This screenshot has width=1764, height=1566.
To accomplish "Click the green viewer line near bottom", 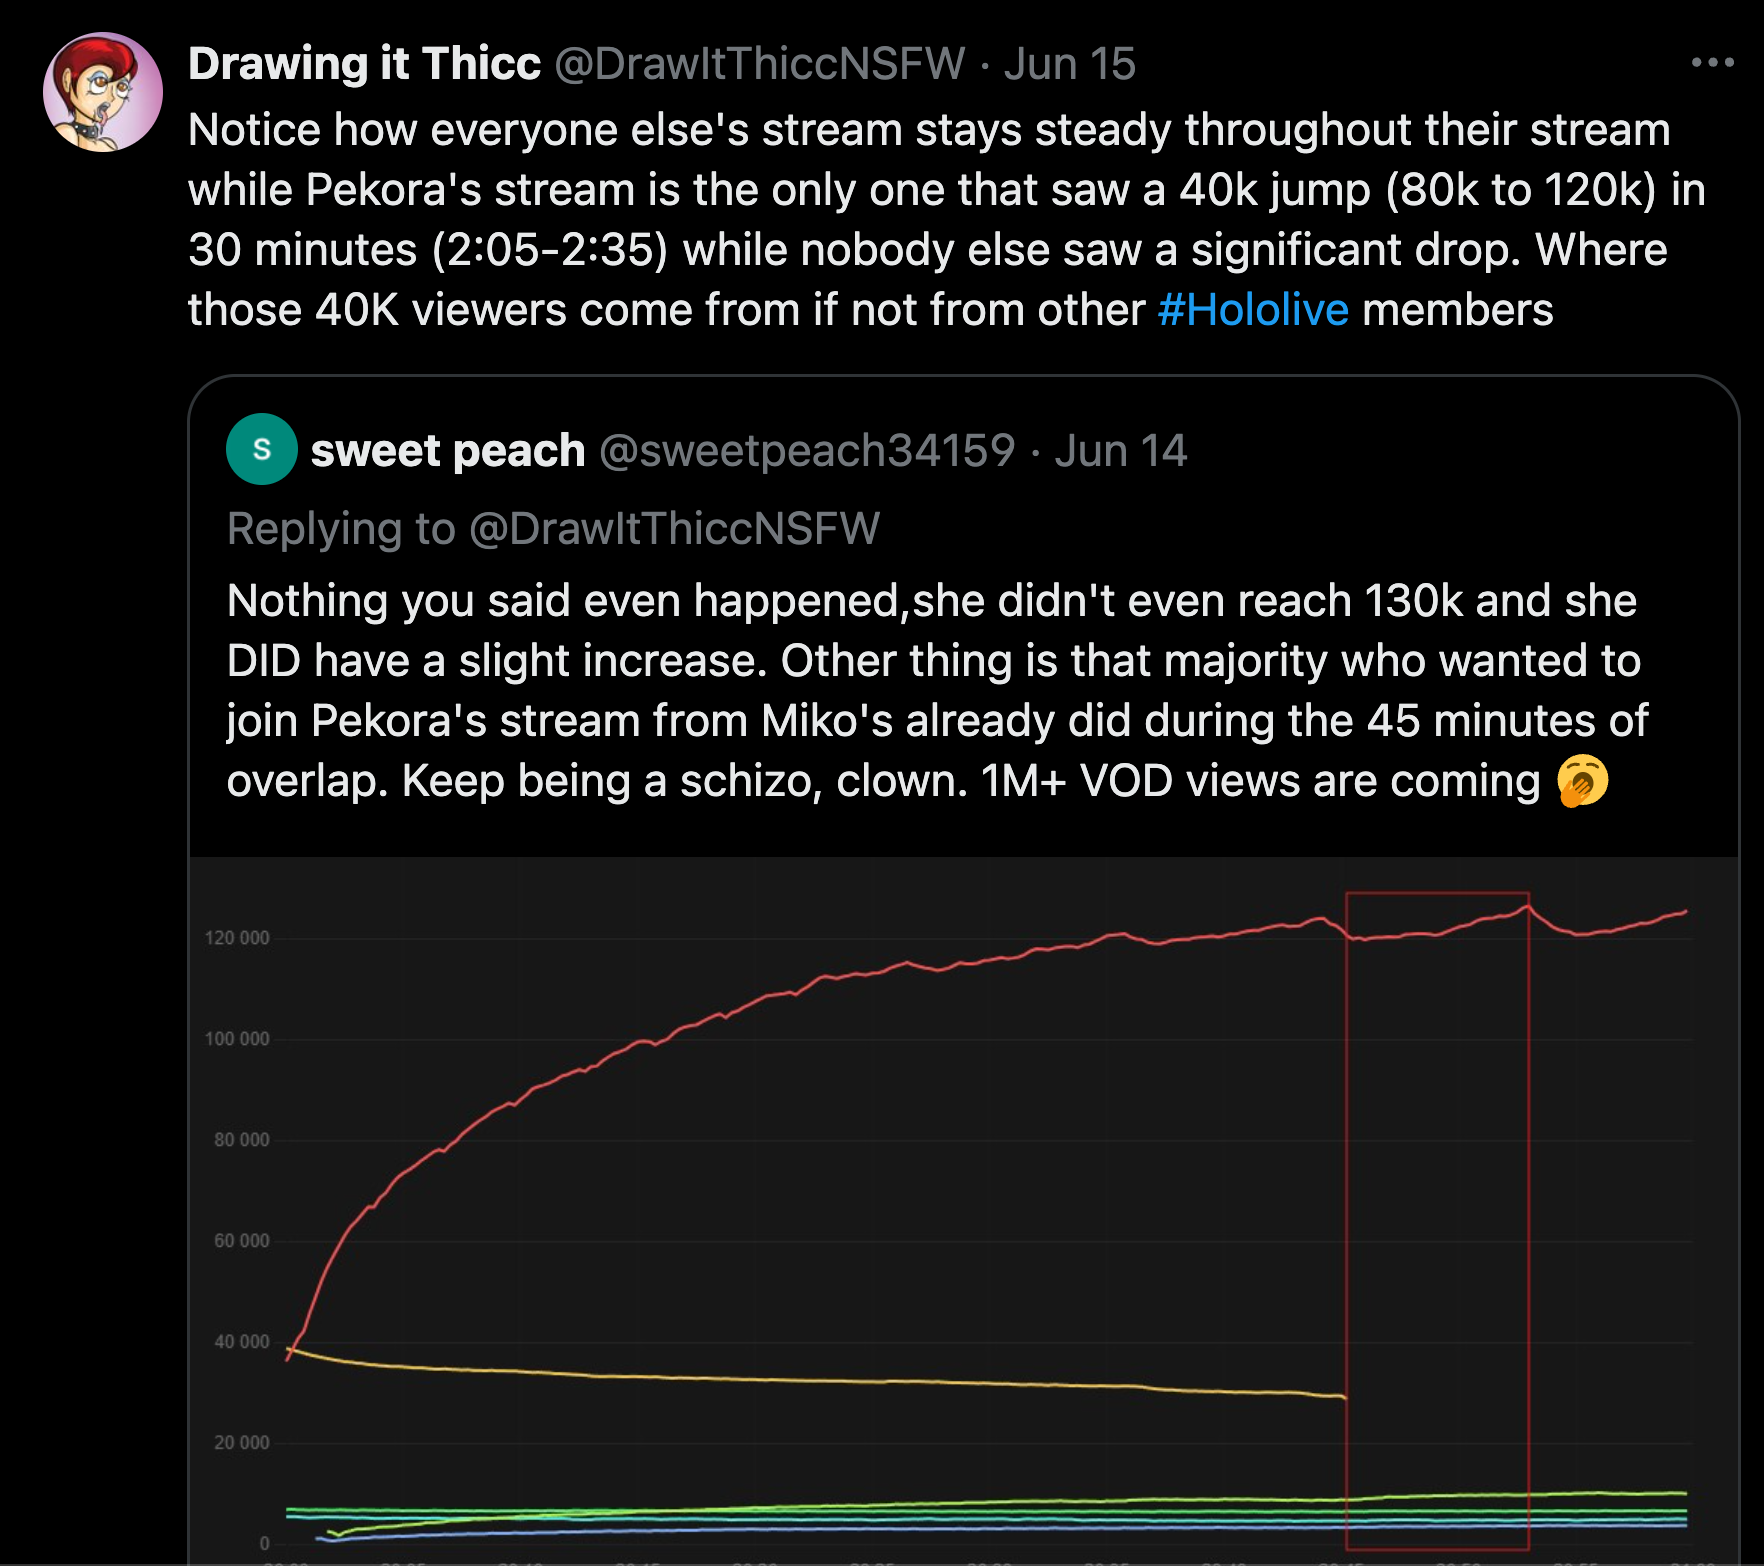I will coord(1000,1501).
